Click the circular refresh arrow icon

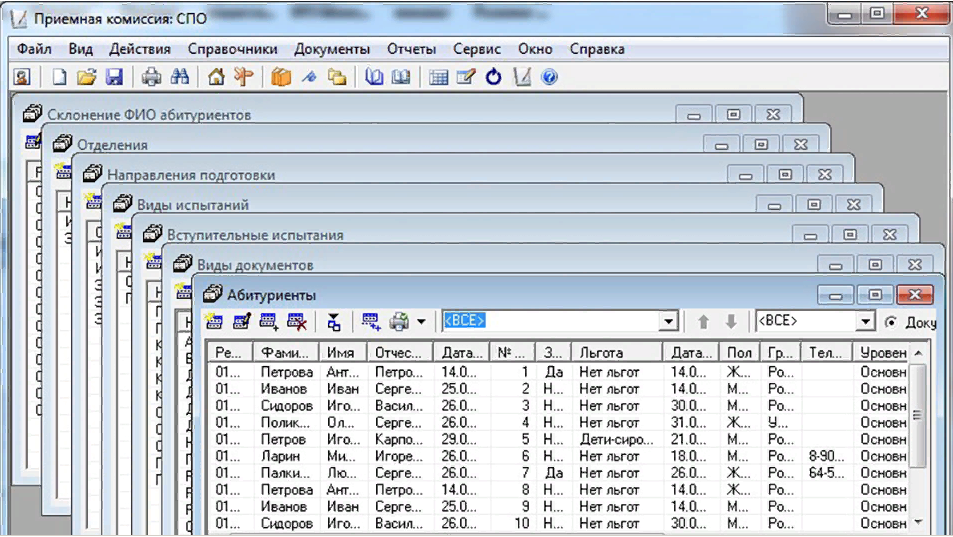(493, 77)
